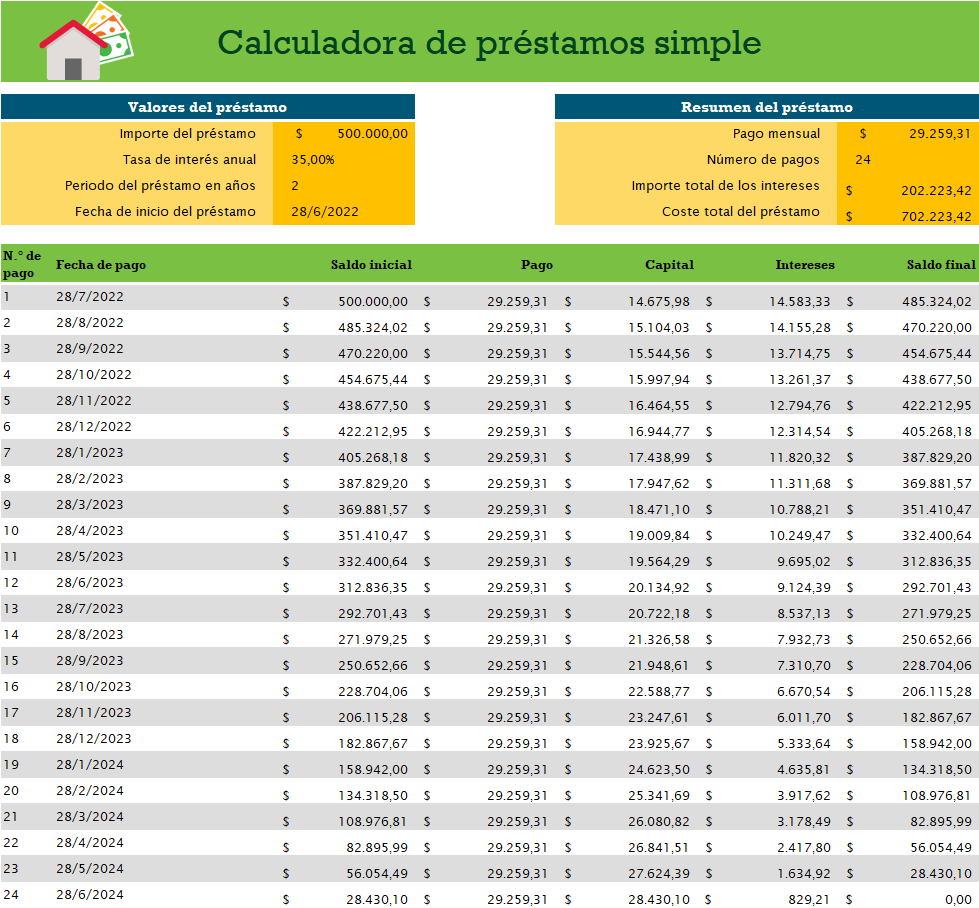979x908 pixels.
Task: Select capital value 15.104,03
Action: coord(659,328)
